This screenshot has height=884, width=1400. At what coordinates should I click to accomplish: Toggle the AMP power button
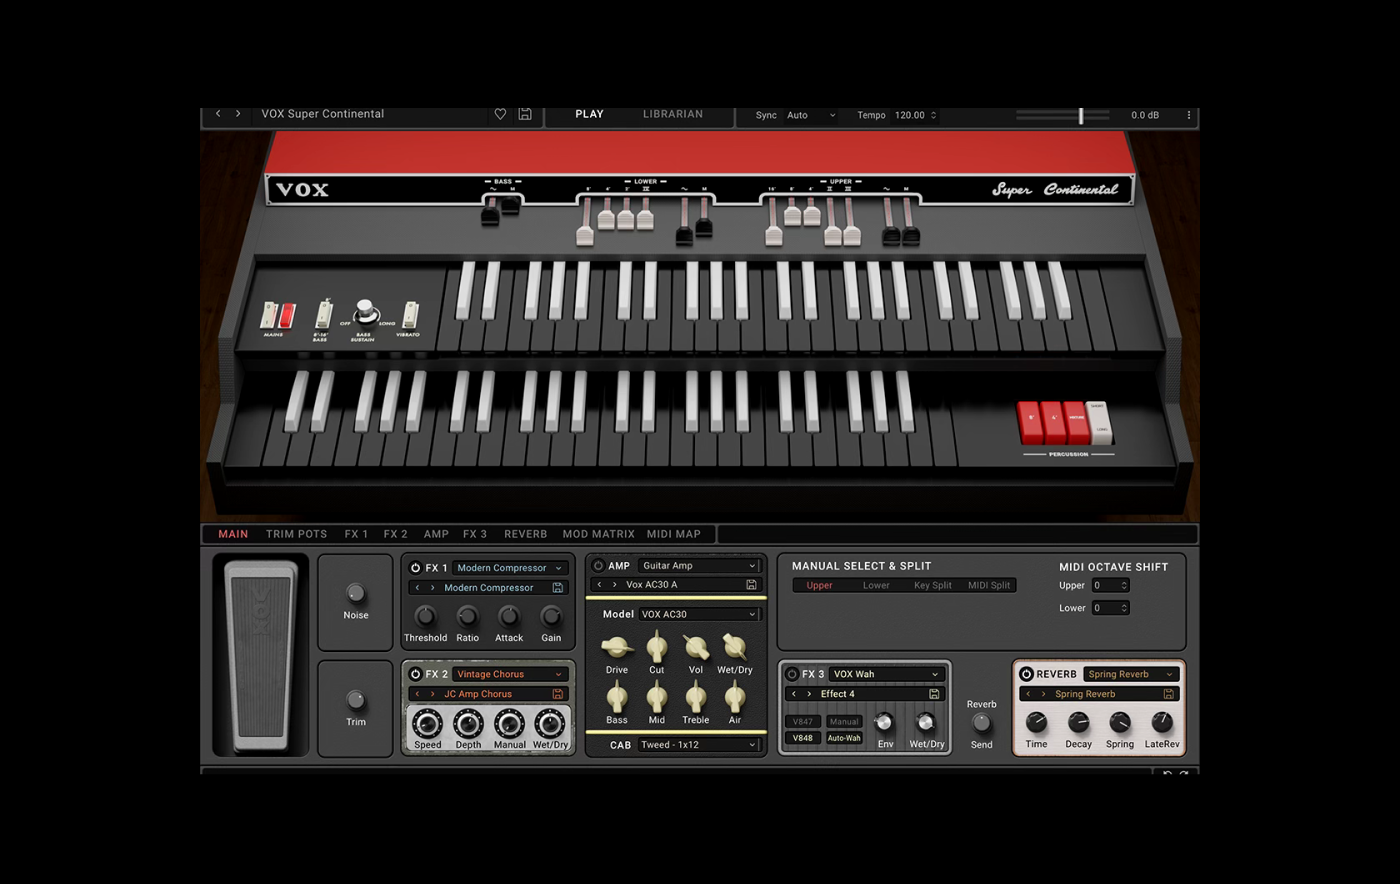[598, 566]
